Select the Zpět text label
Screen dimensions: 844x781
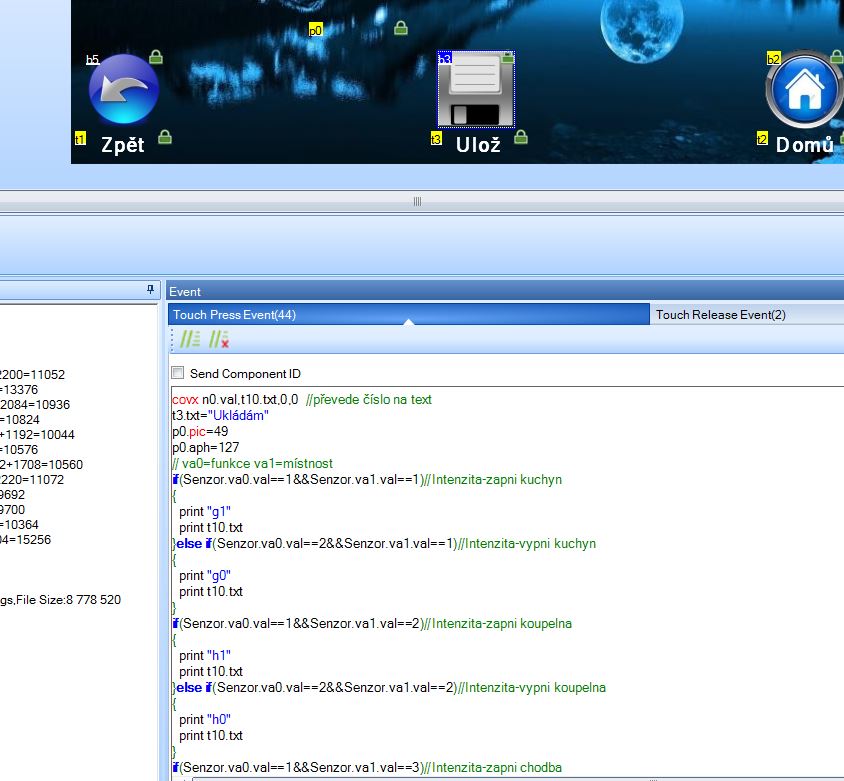122,145
